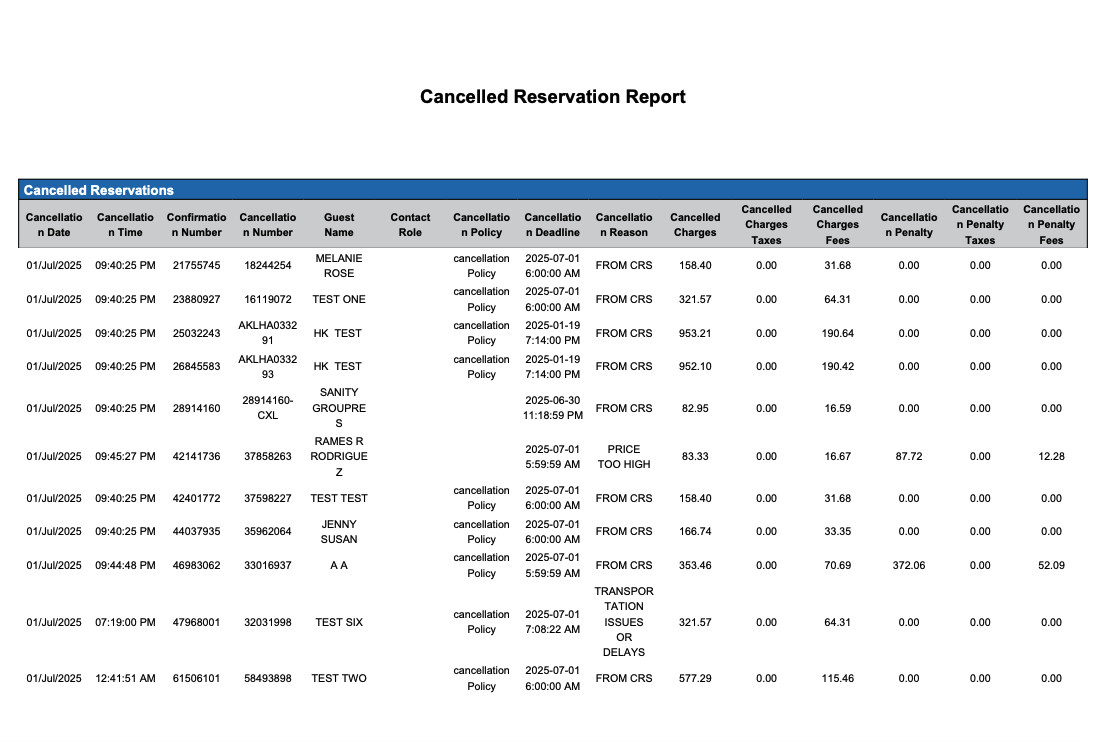Select the PRICE TOO HIGH reason cell
This screenshot has width=1106, height=743.
(x=623, y=456)
